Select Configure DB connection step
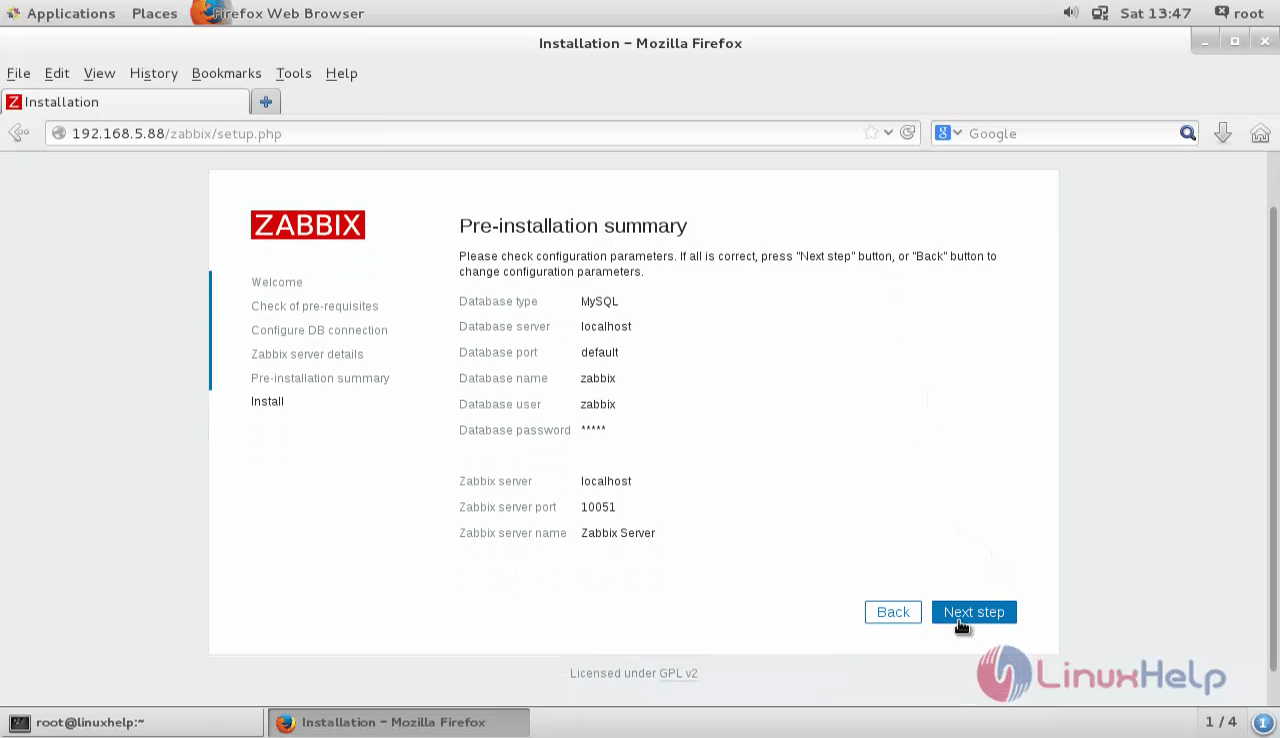Image resolution: width=1280 pixels, height=738 pixels. click(319, 330)
